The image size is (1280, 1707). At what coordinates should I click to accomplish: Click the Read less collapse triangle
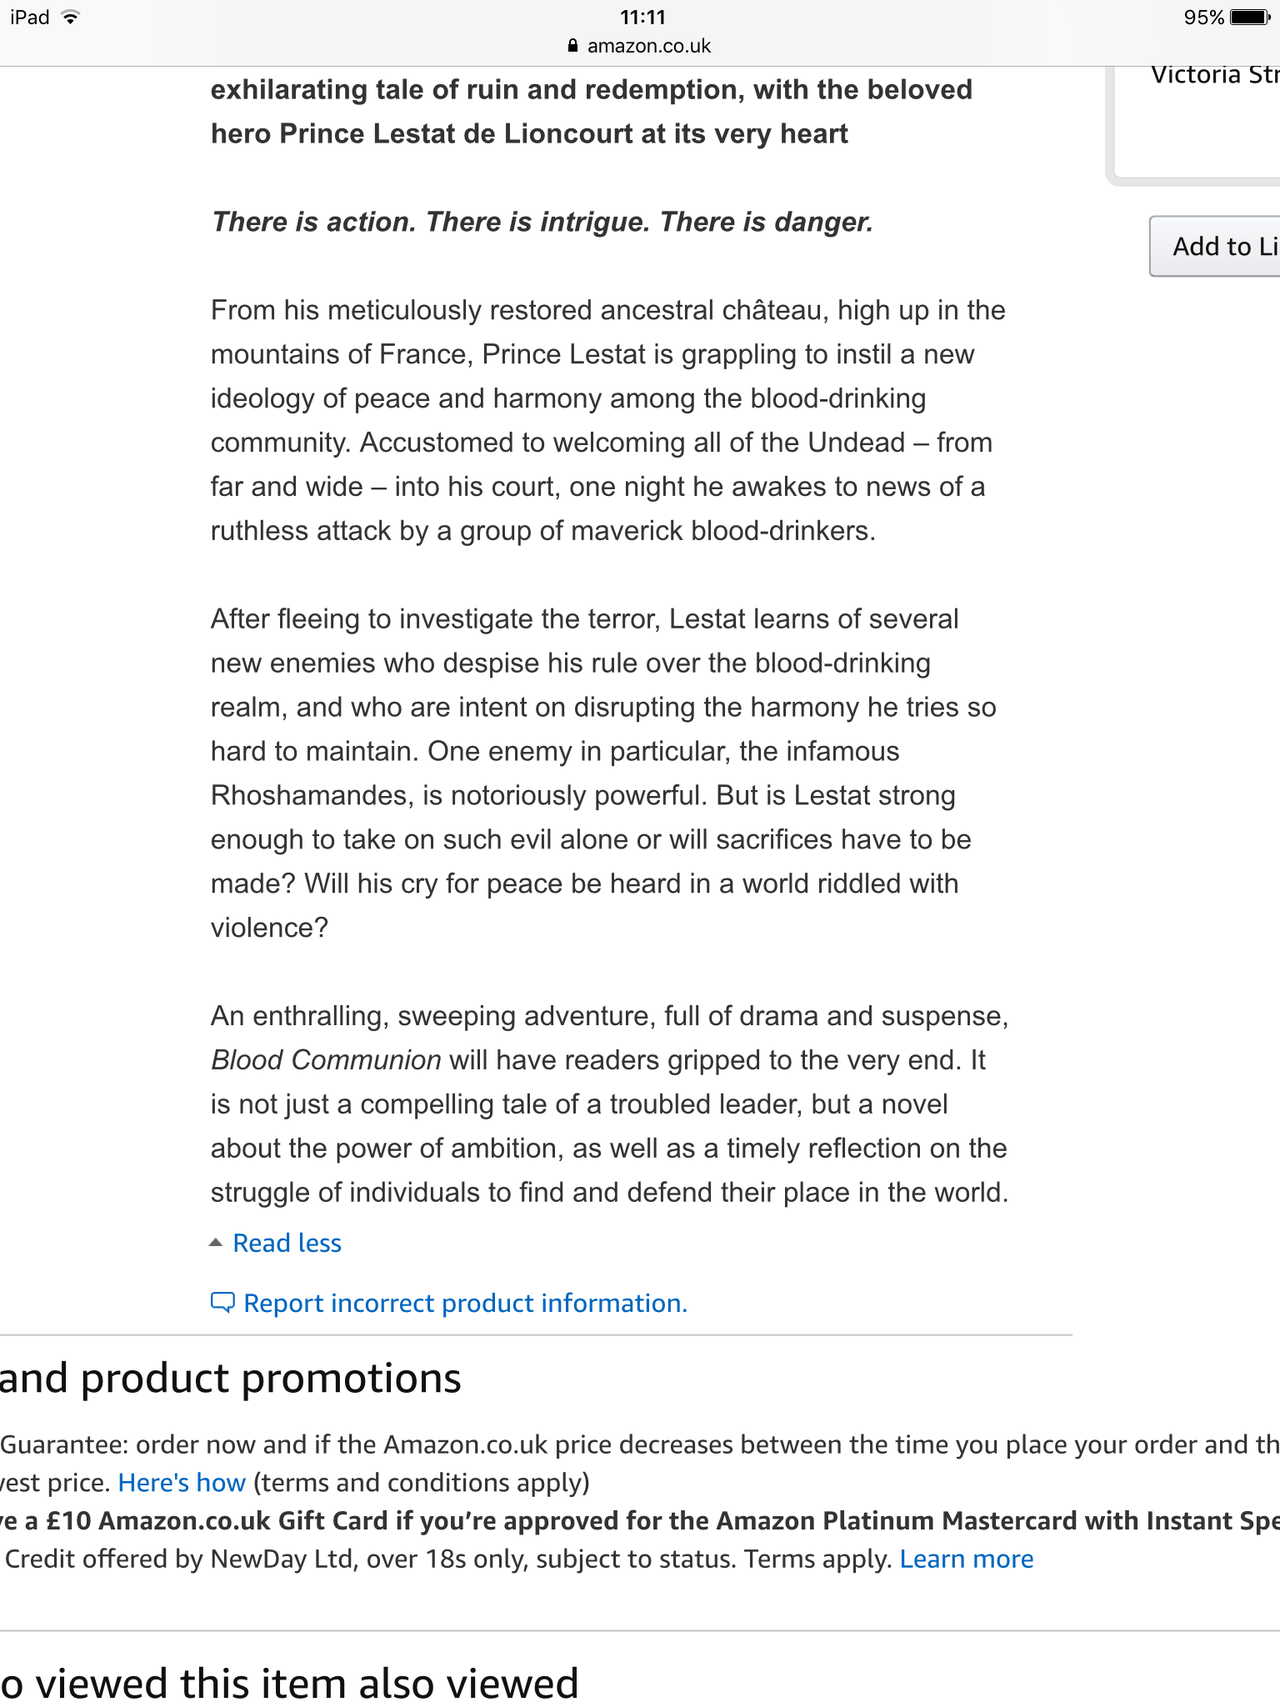pos(215,1243)
